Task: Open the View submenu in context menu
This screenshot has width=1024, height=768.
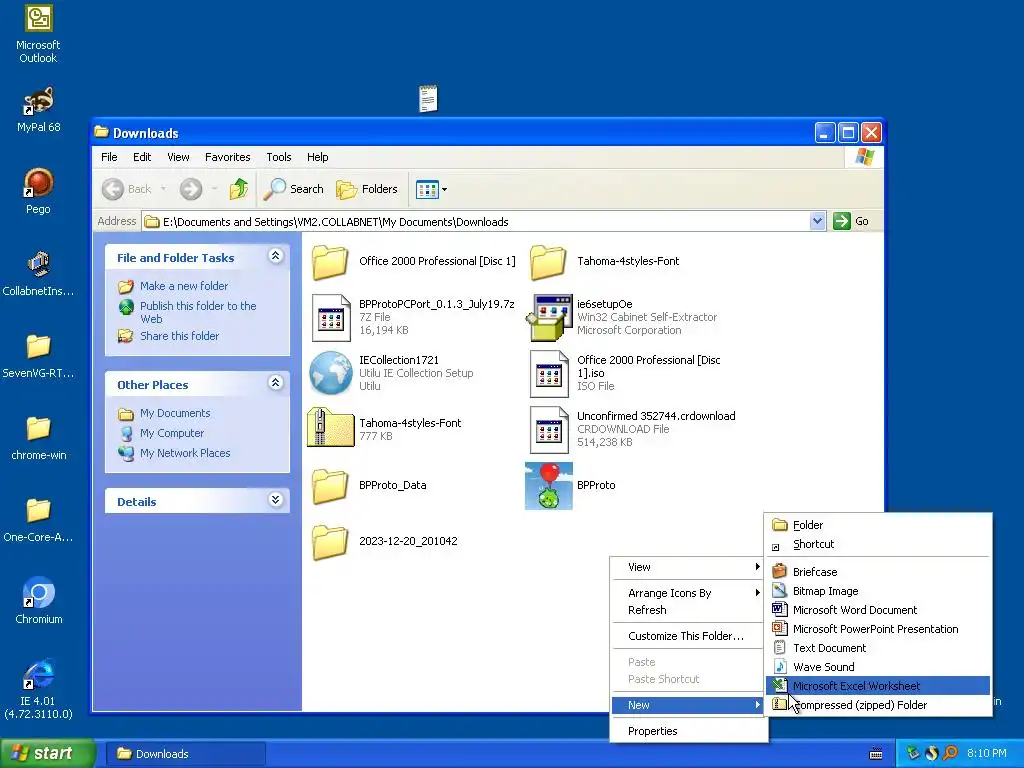Action: pyautogui.click(x=689, y=567)
